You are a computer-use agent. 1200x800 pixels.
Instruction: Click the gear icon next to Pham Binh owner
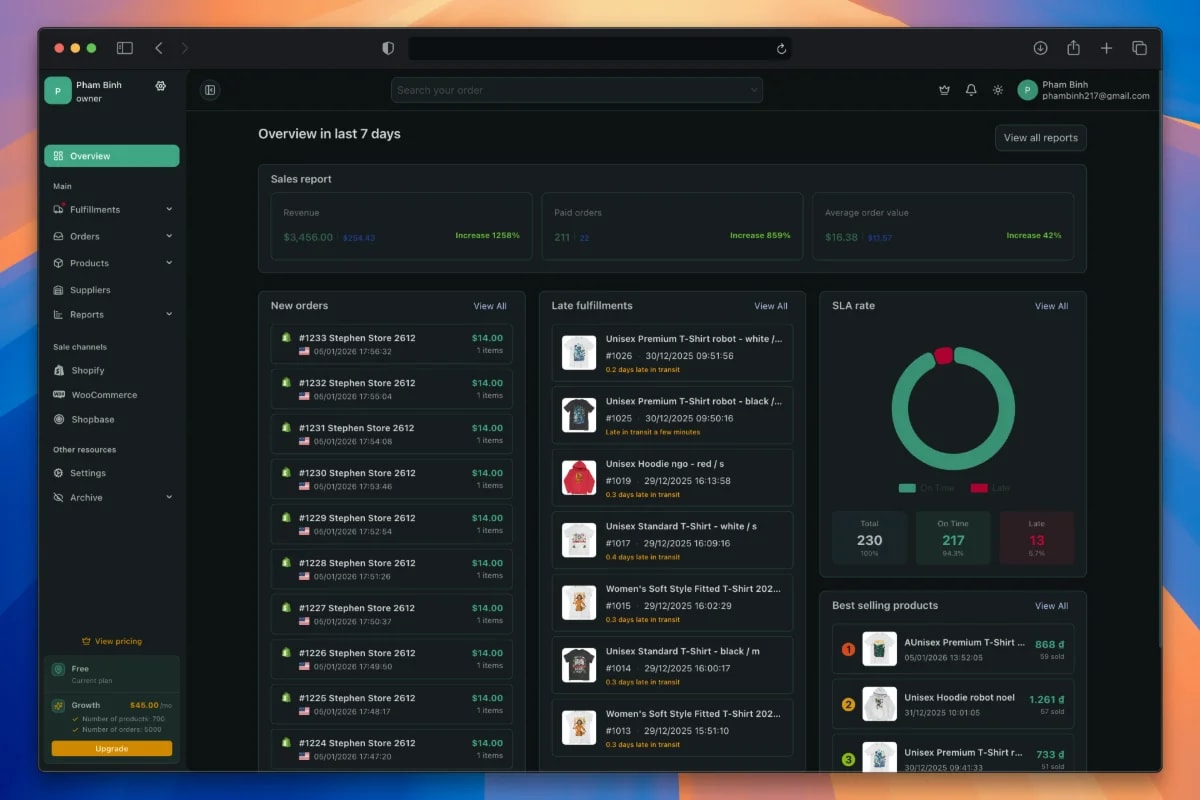point(160,86)
